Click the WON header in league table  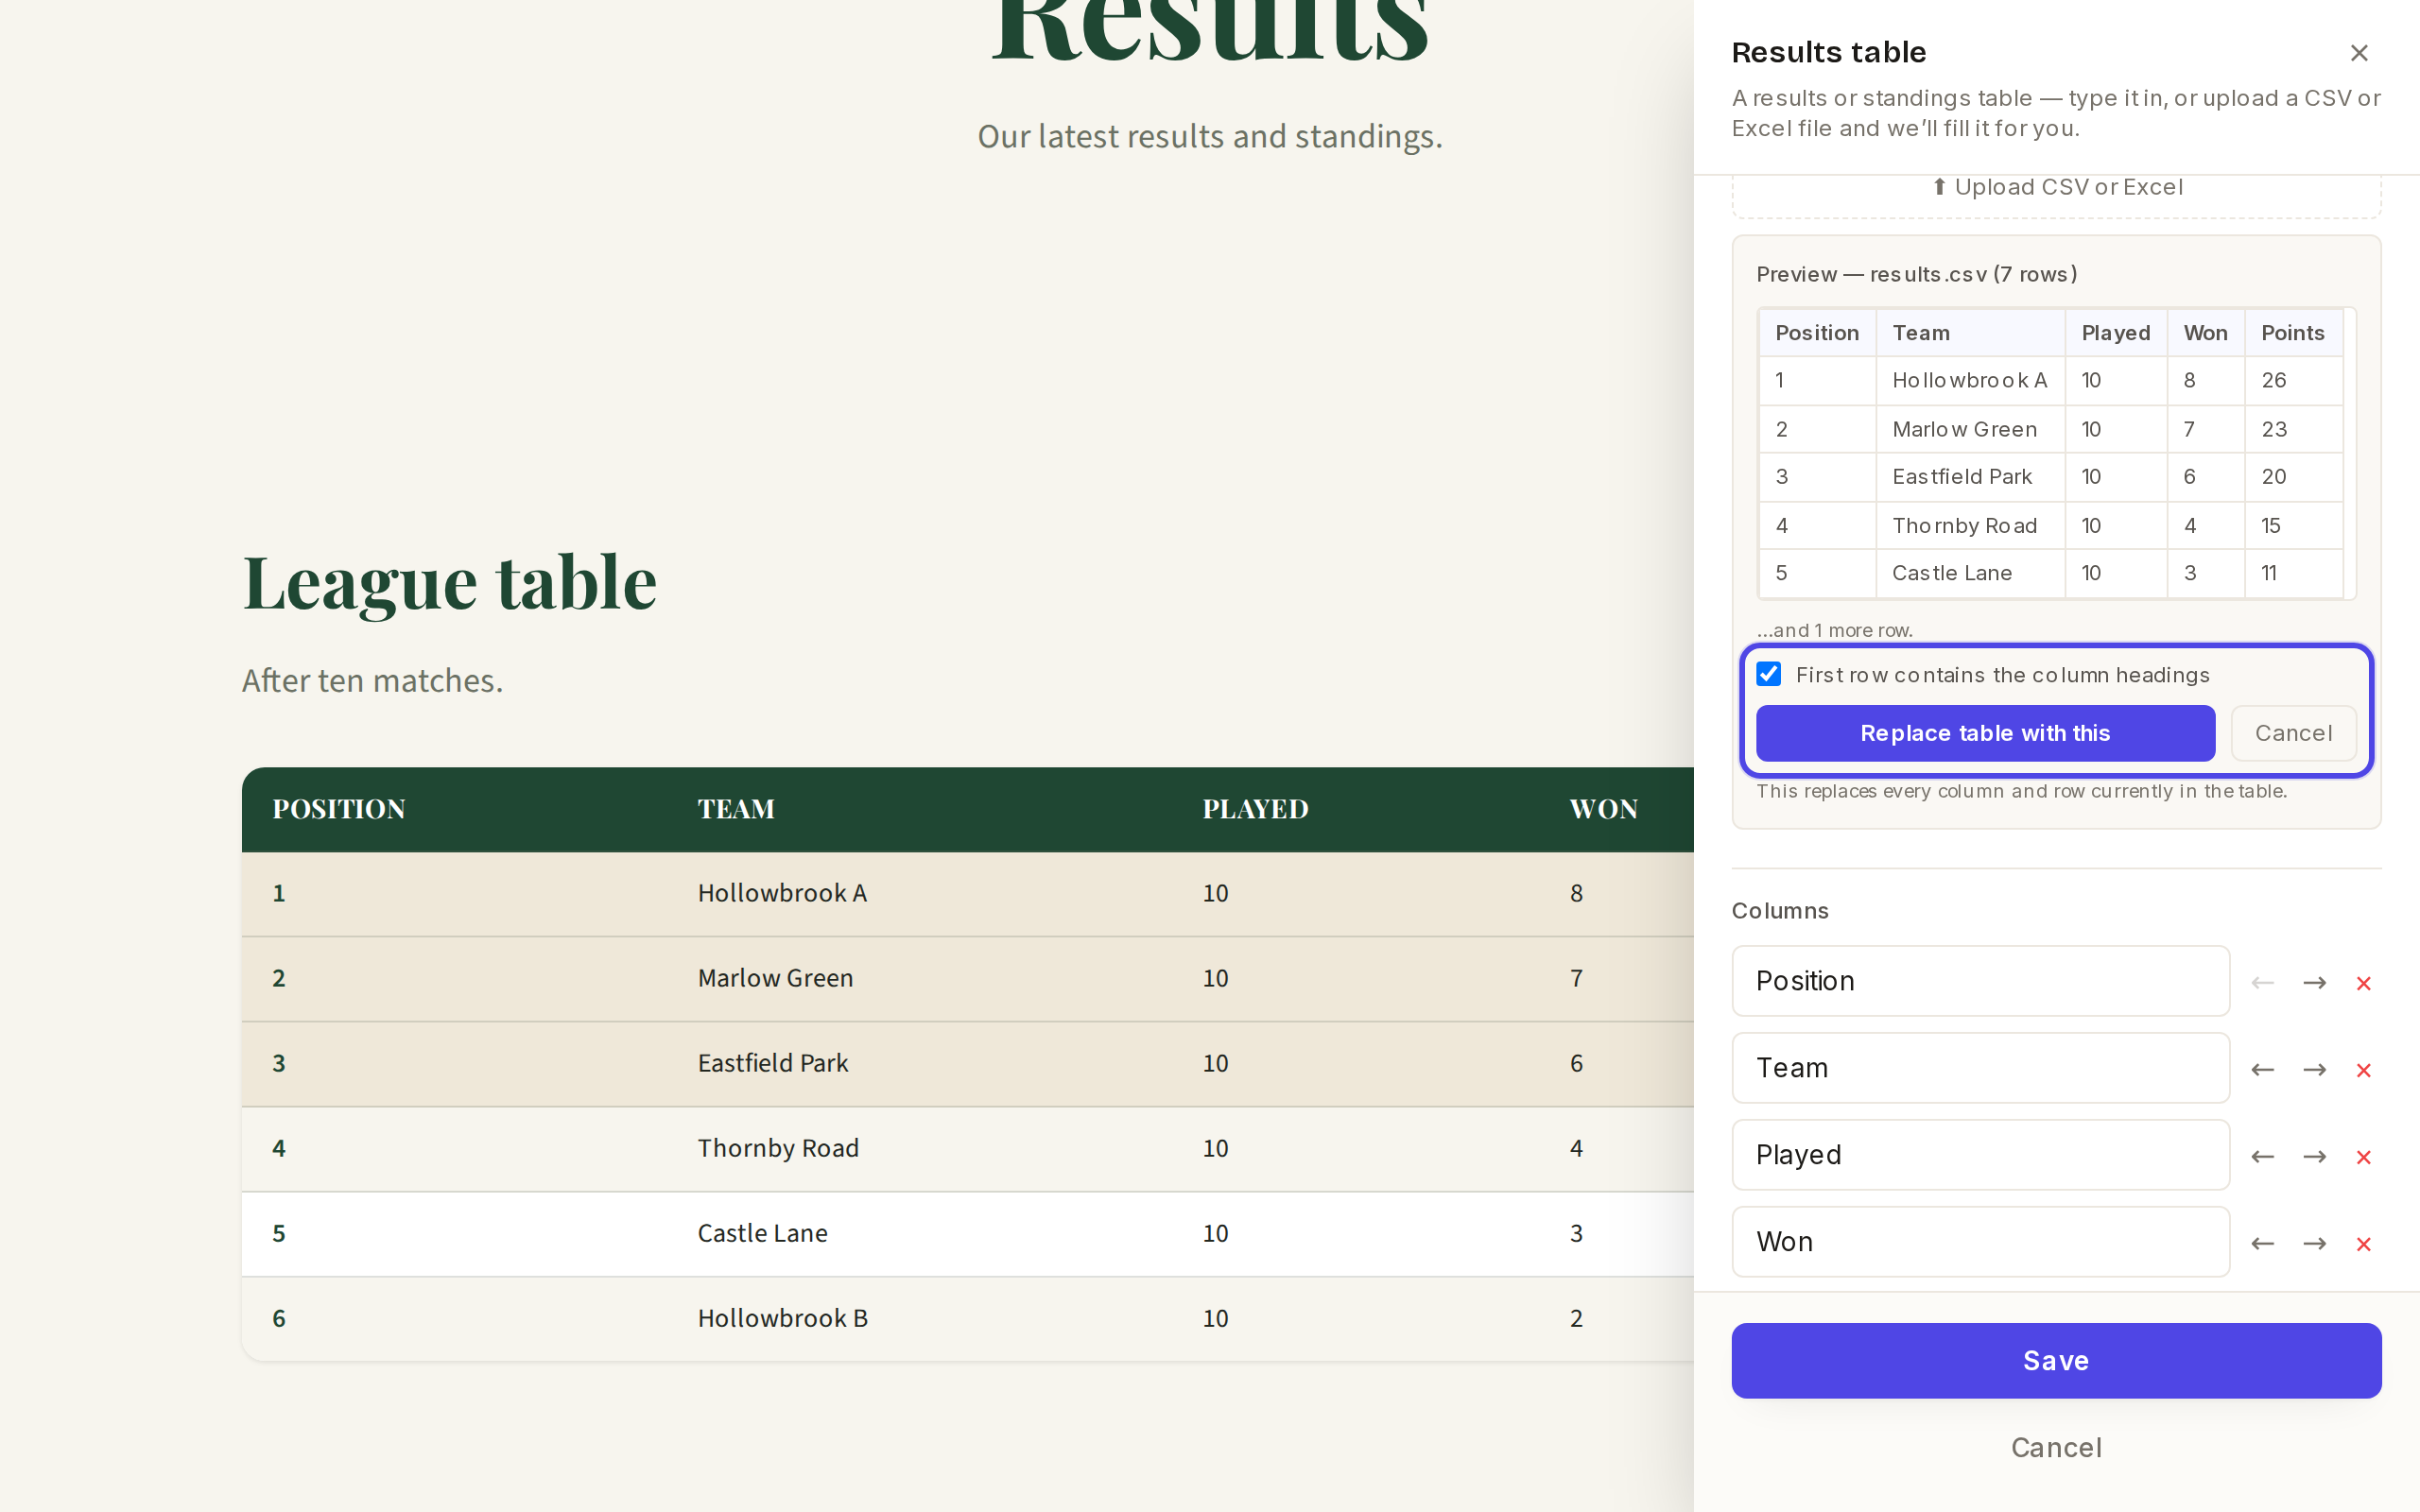point(1603,809)
